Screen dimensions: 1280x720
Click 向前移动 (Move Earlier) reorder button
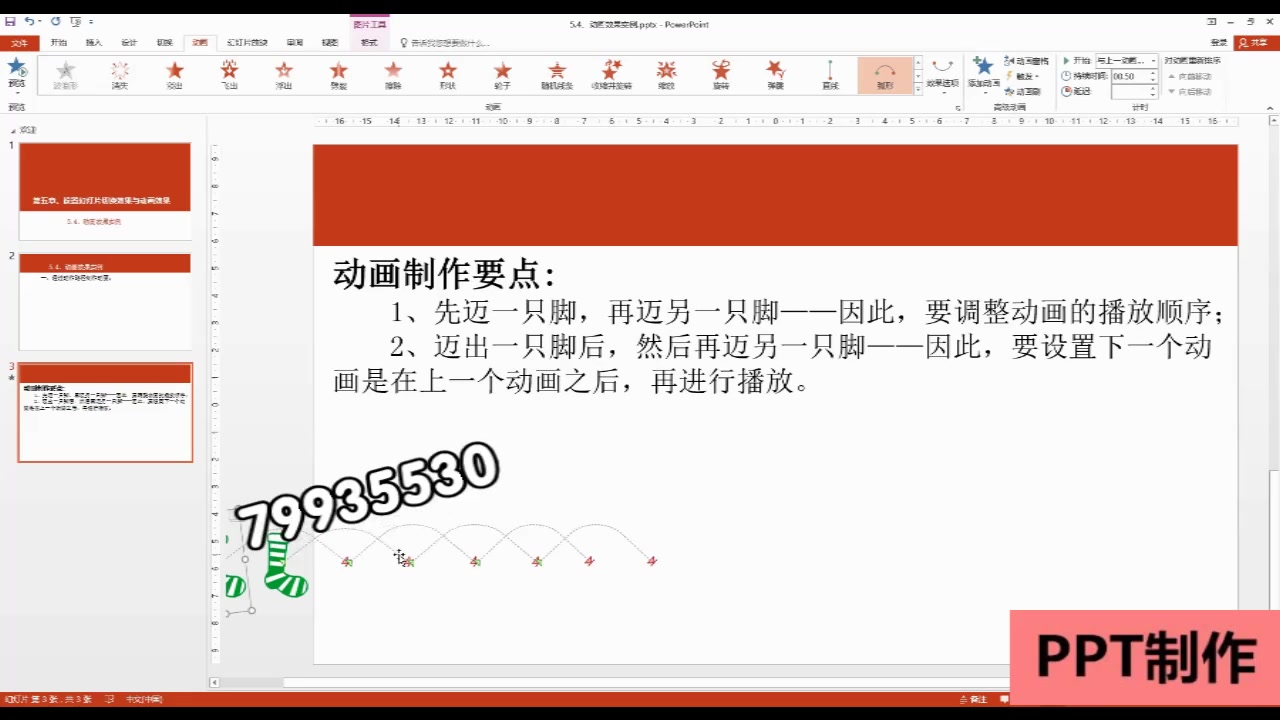click(x=1190, y=76)
